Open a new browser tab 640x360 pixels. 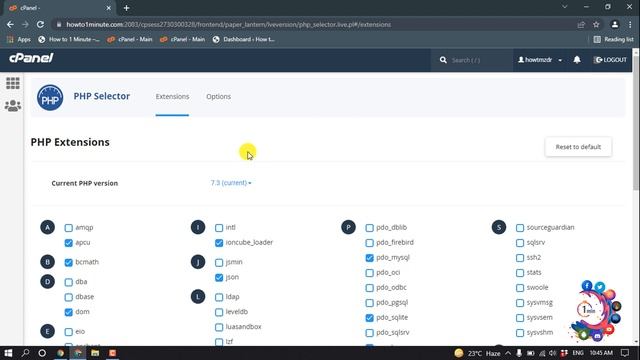[x=127, y=8]
